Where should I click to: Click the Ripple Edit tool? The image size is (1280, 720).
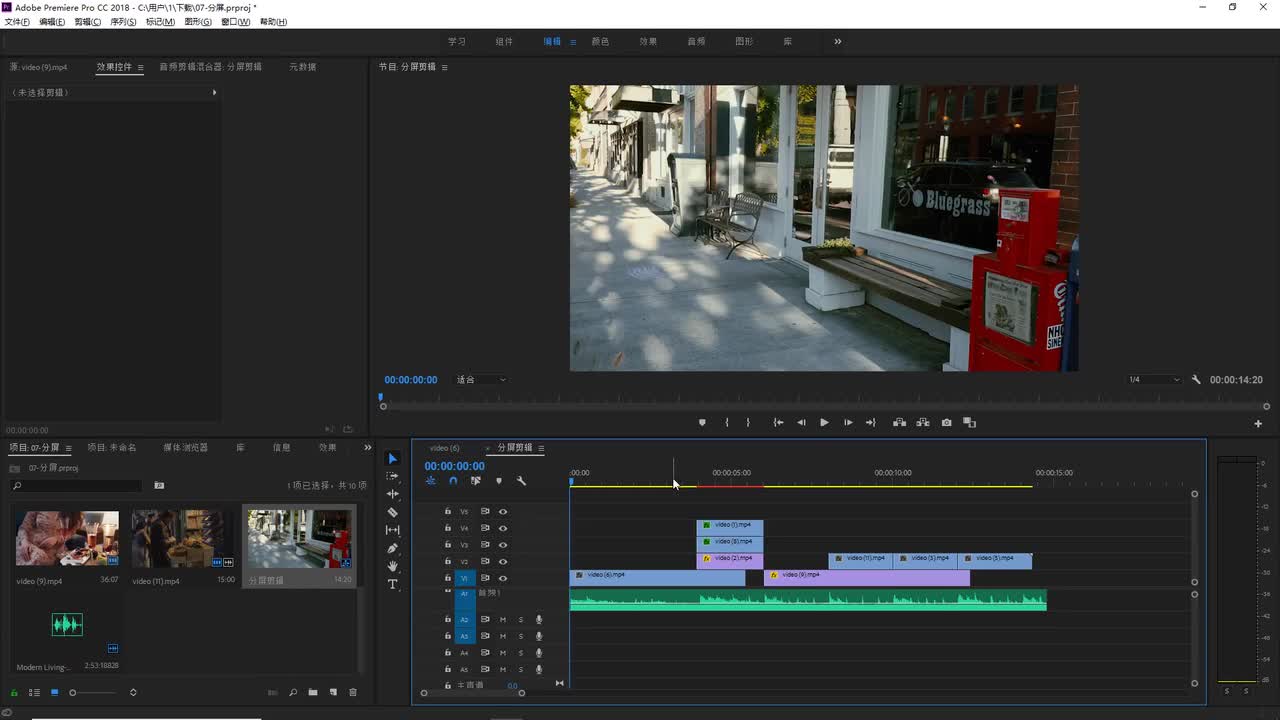tap(392, 494)
